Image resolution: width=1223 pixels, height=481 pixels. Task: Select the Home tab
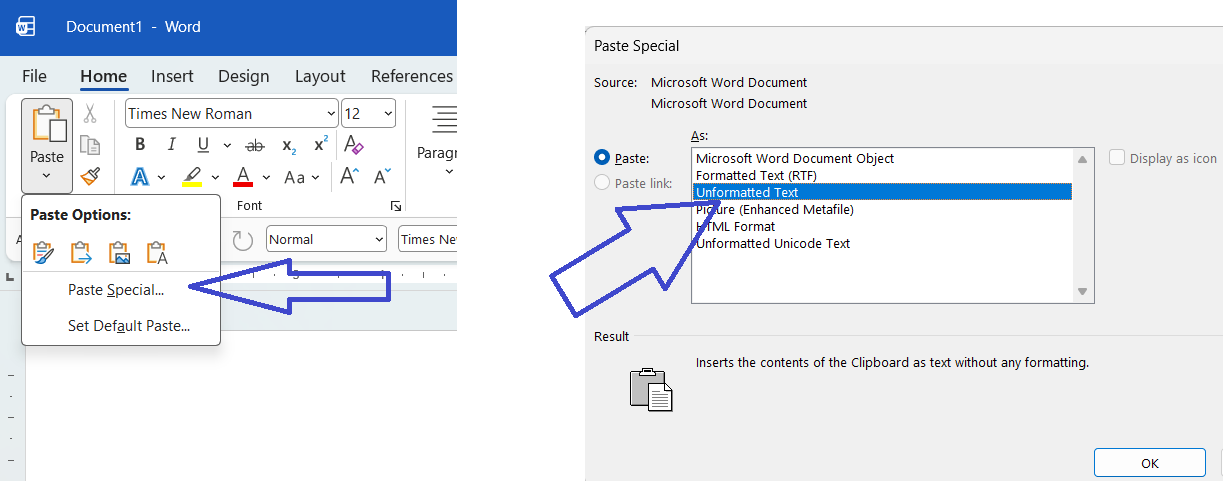pos(104,76)
